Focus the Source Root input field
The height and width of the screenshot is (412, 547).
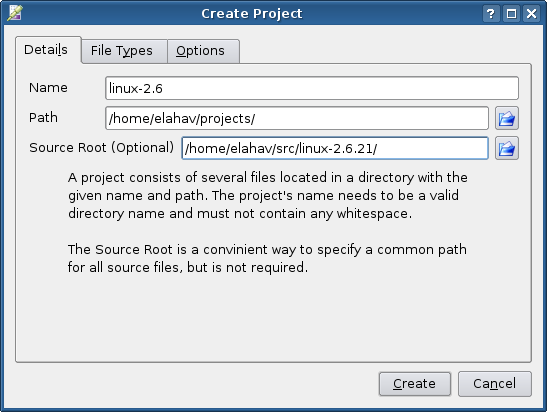coord(335,148)
